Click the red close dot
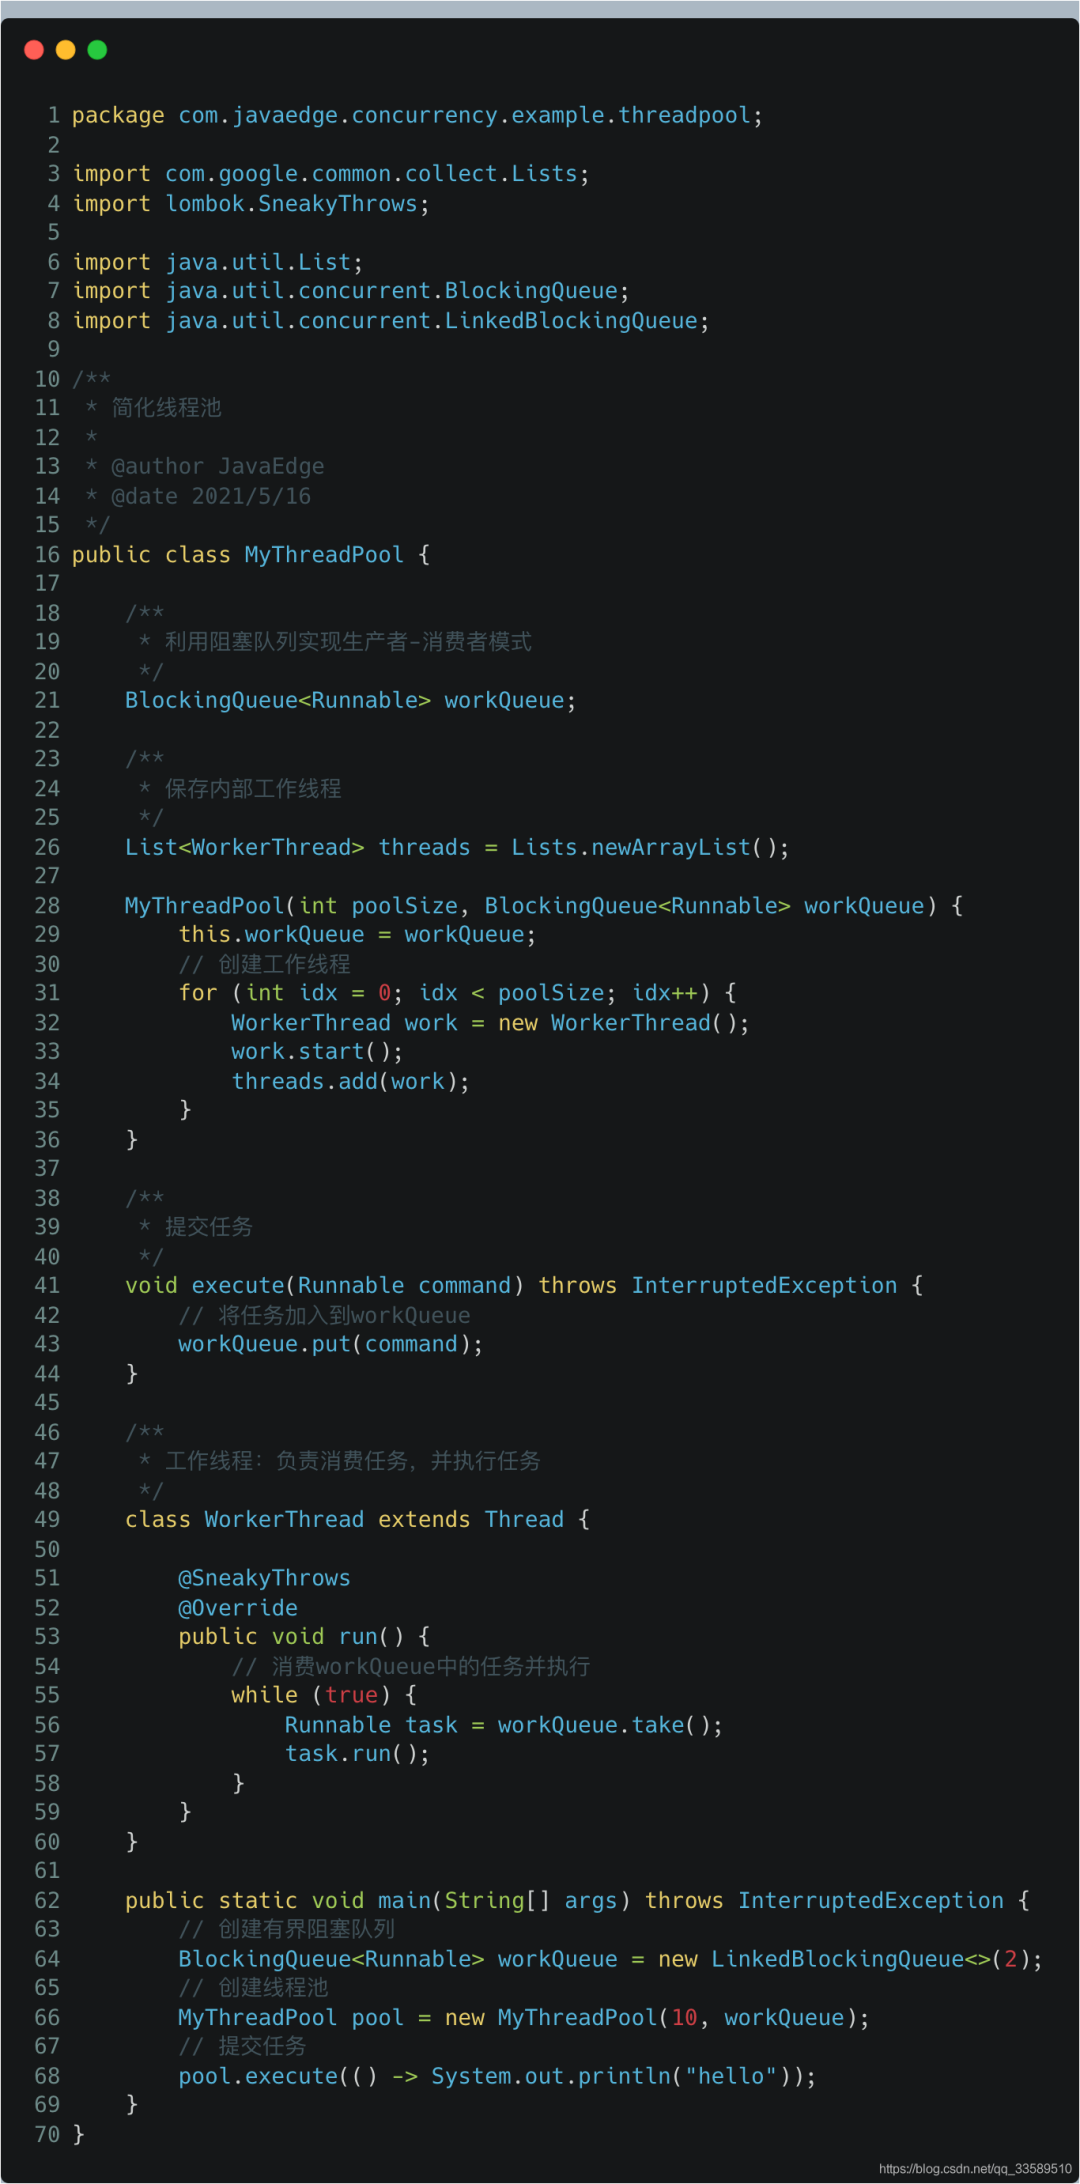This screenshot has height=2184, width=1080. point(34,50)
